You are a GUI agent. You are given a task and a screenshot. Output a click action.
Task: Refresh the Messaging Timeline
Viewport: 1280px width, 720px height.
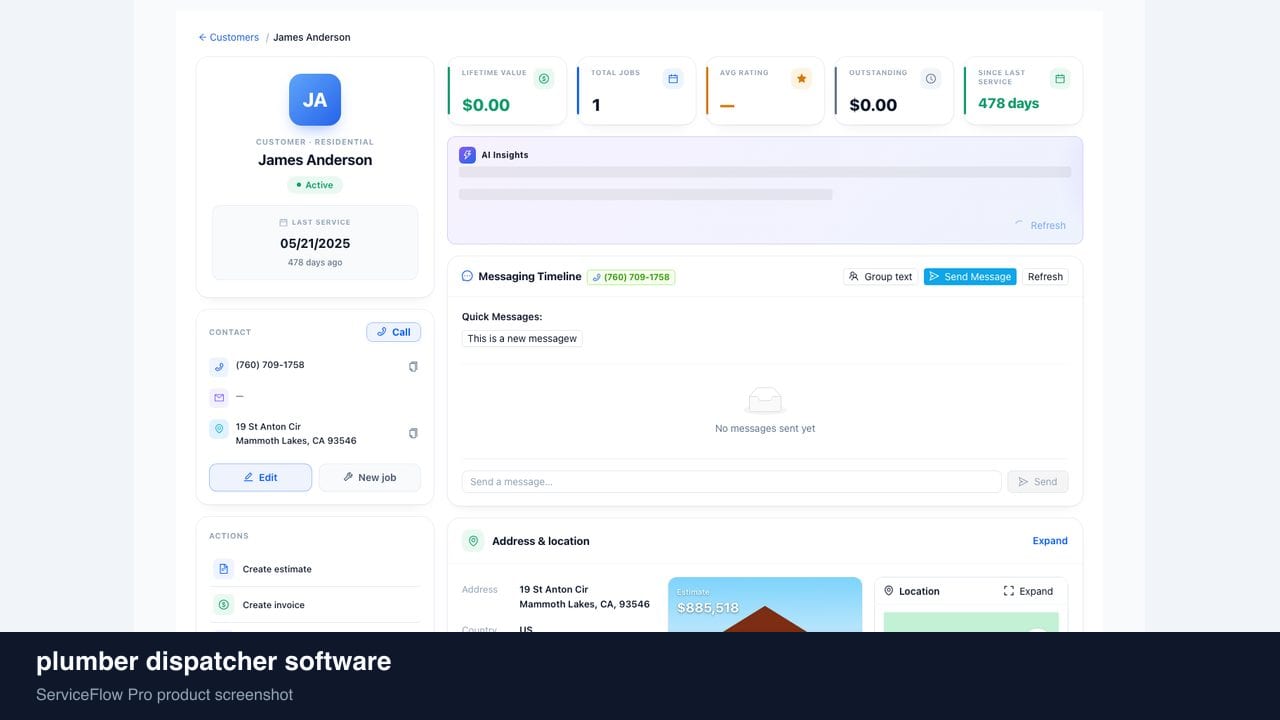(x=1045, y=277)
